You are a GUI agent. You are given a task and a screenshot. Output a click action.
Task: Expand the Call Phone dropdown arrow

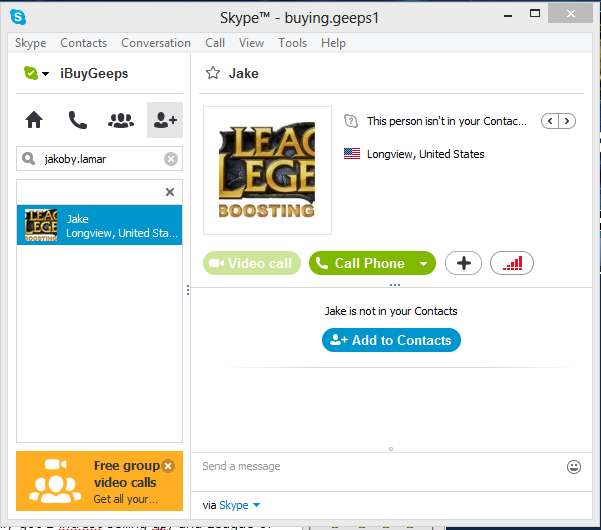424,264
